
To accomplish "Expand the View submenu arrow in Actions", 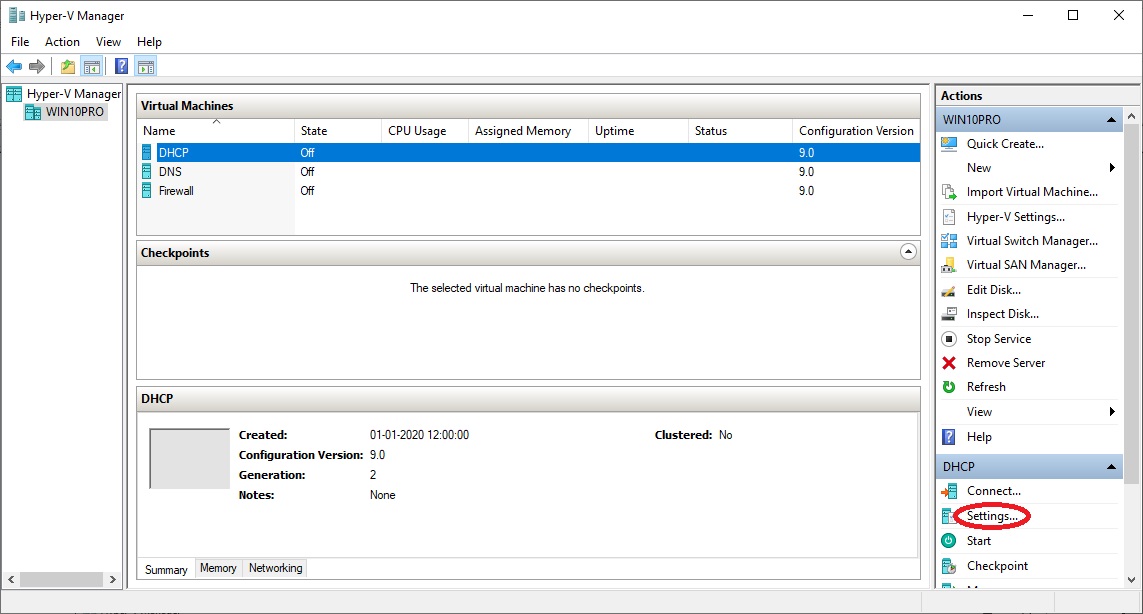I will [1112, 412].
